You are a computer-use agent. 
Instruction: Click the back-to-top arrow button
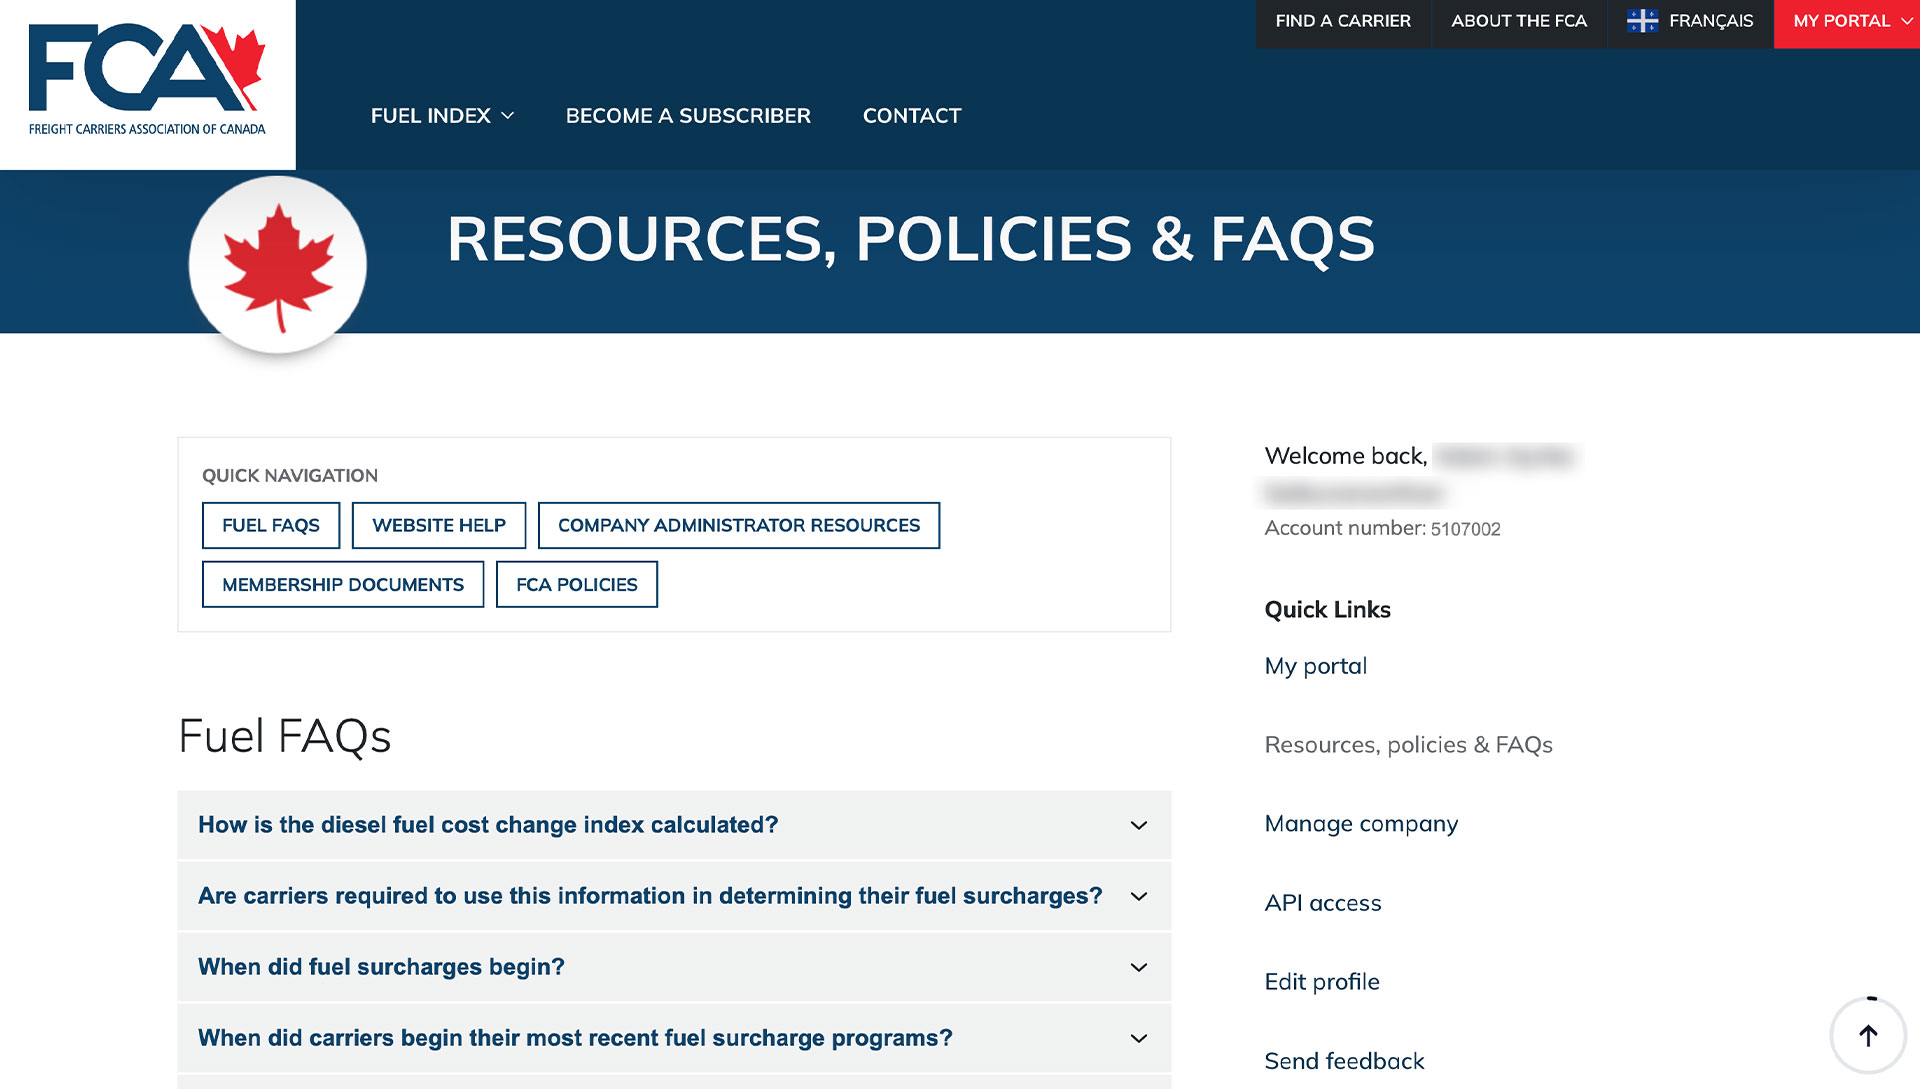1868,1036
